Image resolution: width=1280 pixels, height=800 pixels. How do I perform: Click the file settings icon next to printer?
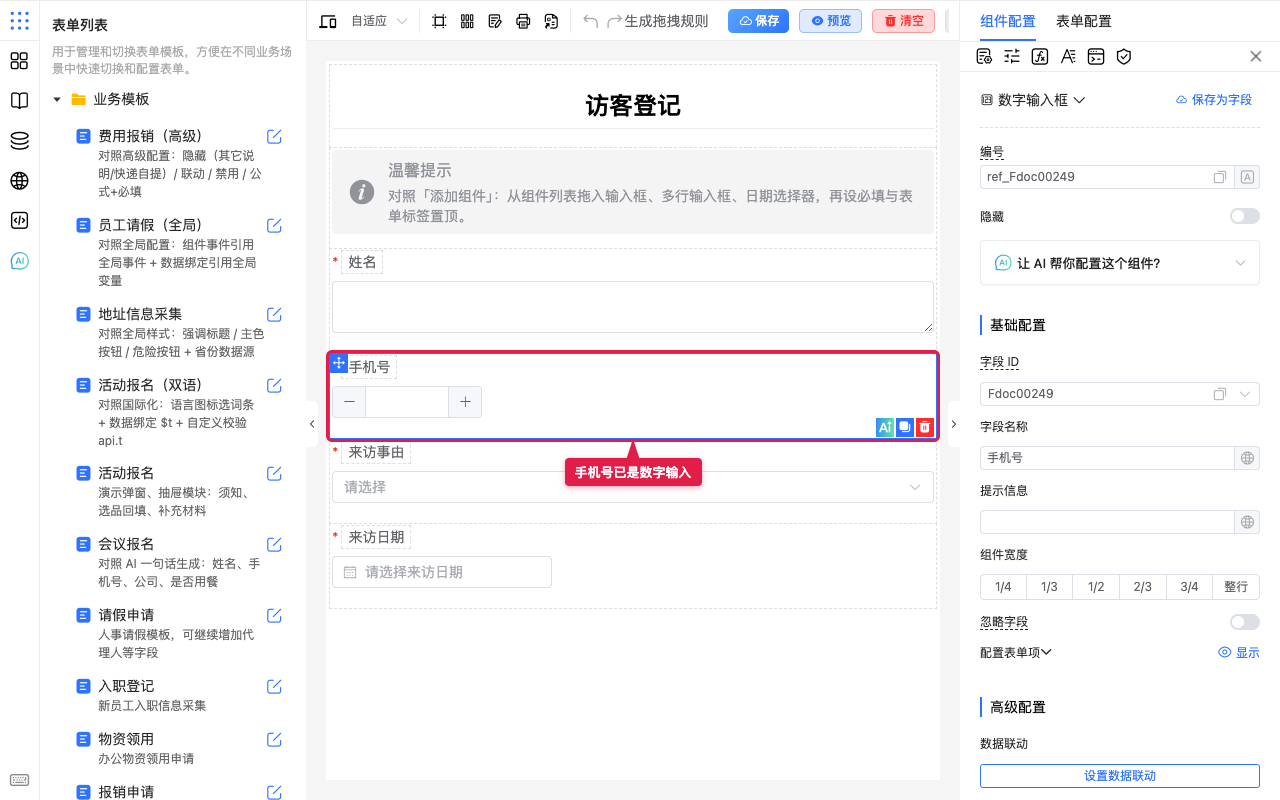(x=551, y=21)
